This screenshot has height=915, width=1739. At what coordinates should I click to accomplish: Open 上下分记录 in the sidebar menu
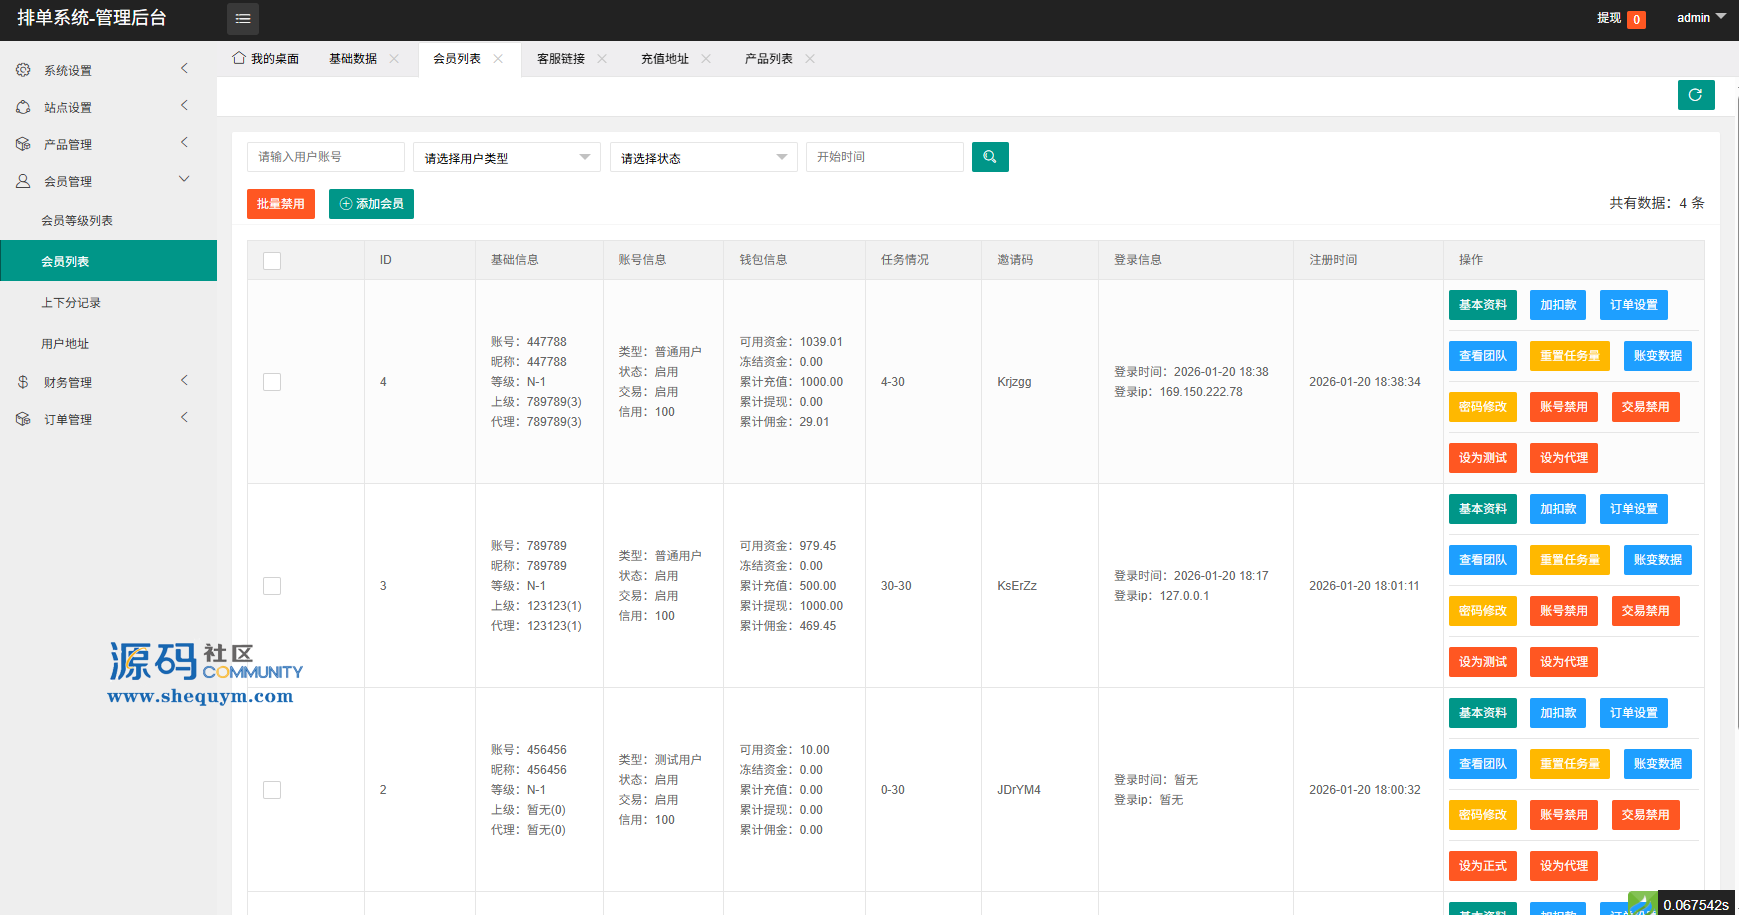(x=71, y=303)
